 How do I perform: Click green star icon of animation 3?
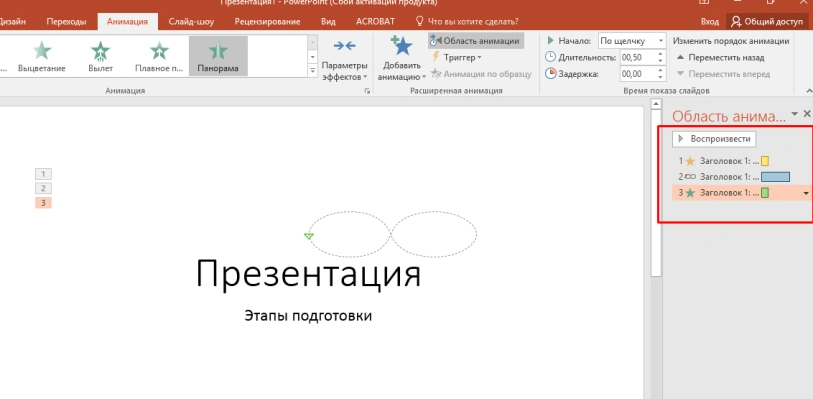(690, 193)
